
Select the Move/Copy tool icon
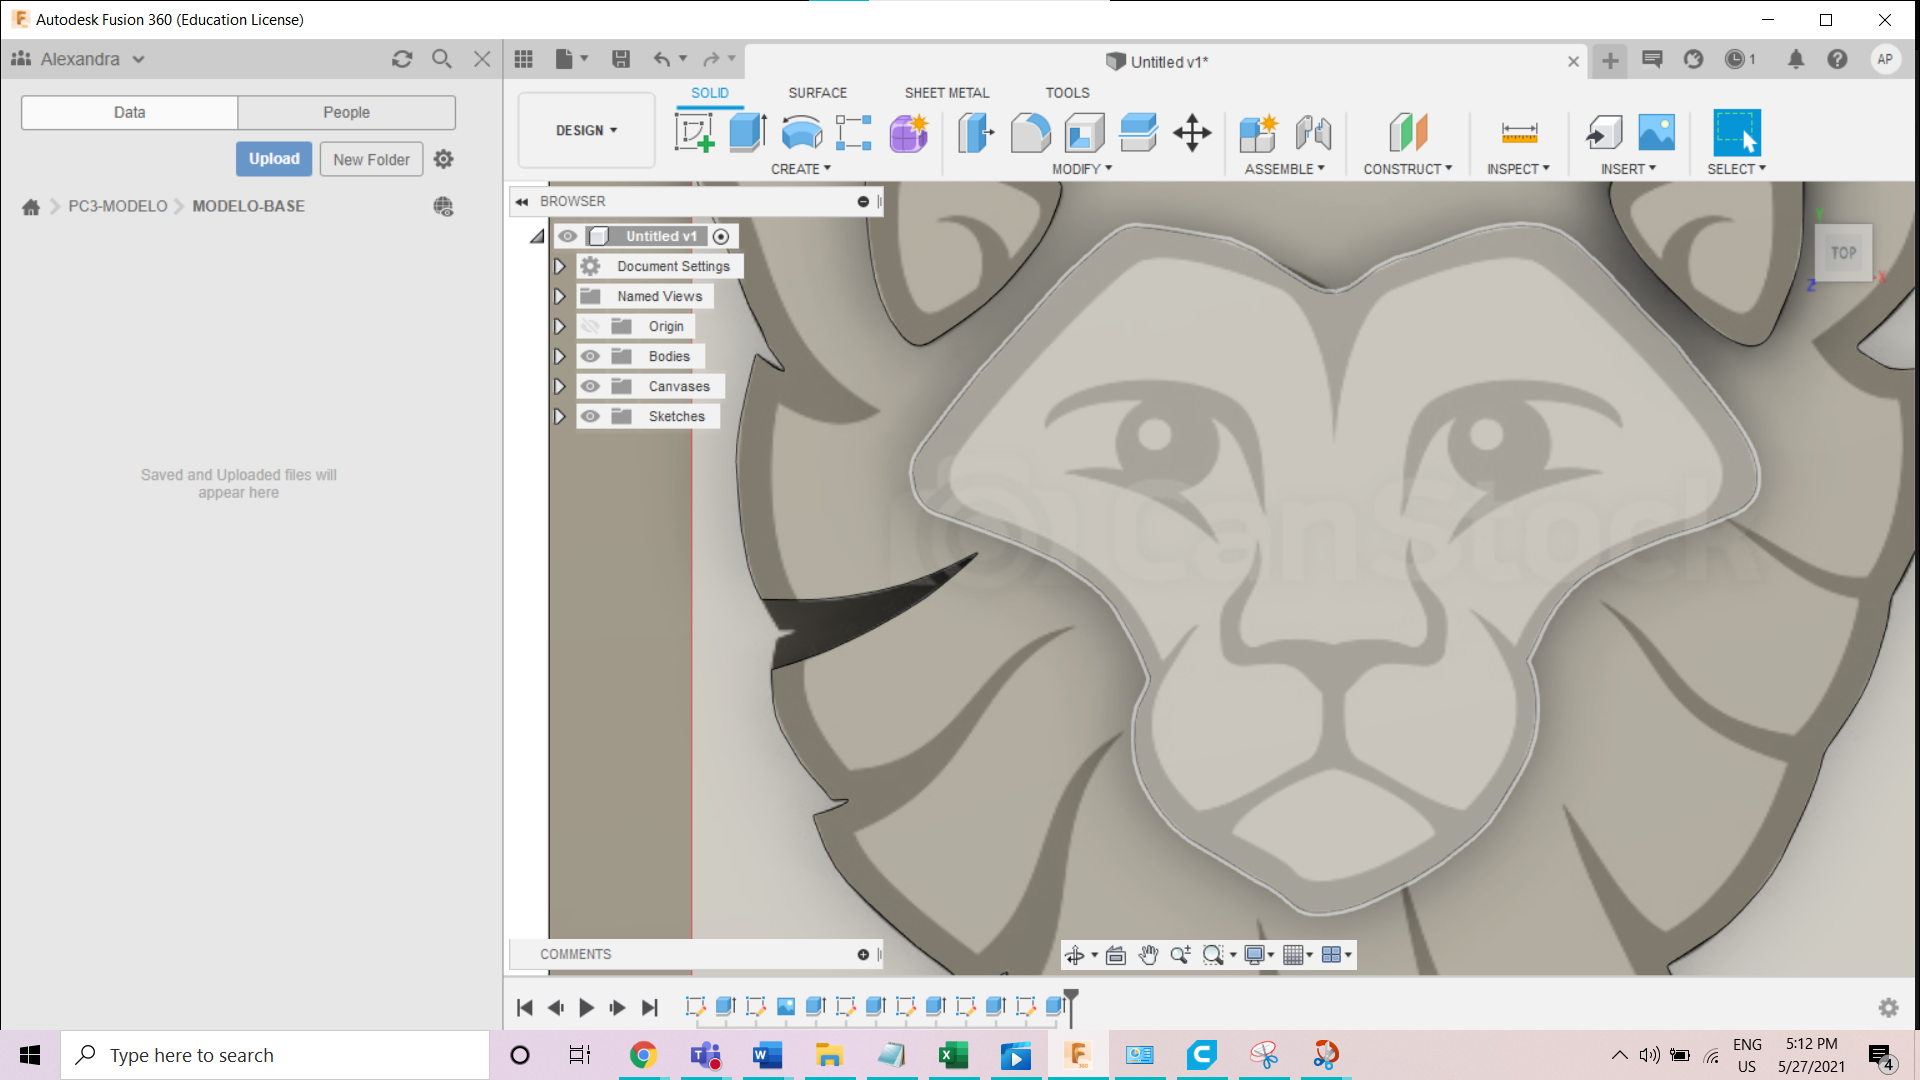pyautogui.click(x=1192, y=132)
